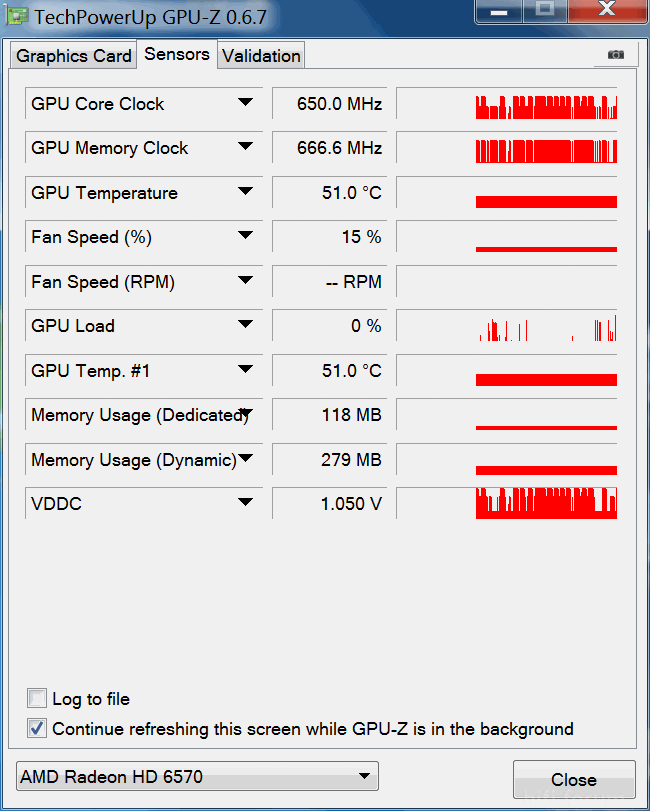Expand the Fan Speed (%) dropdown
This screenshot has height=811, width=650.
245,237
